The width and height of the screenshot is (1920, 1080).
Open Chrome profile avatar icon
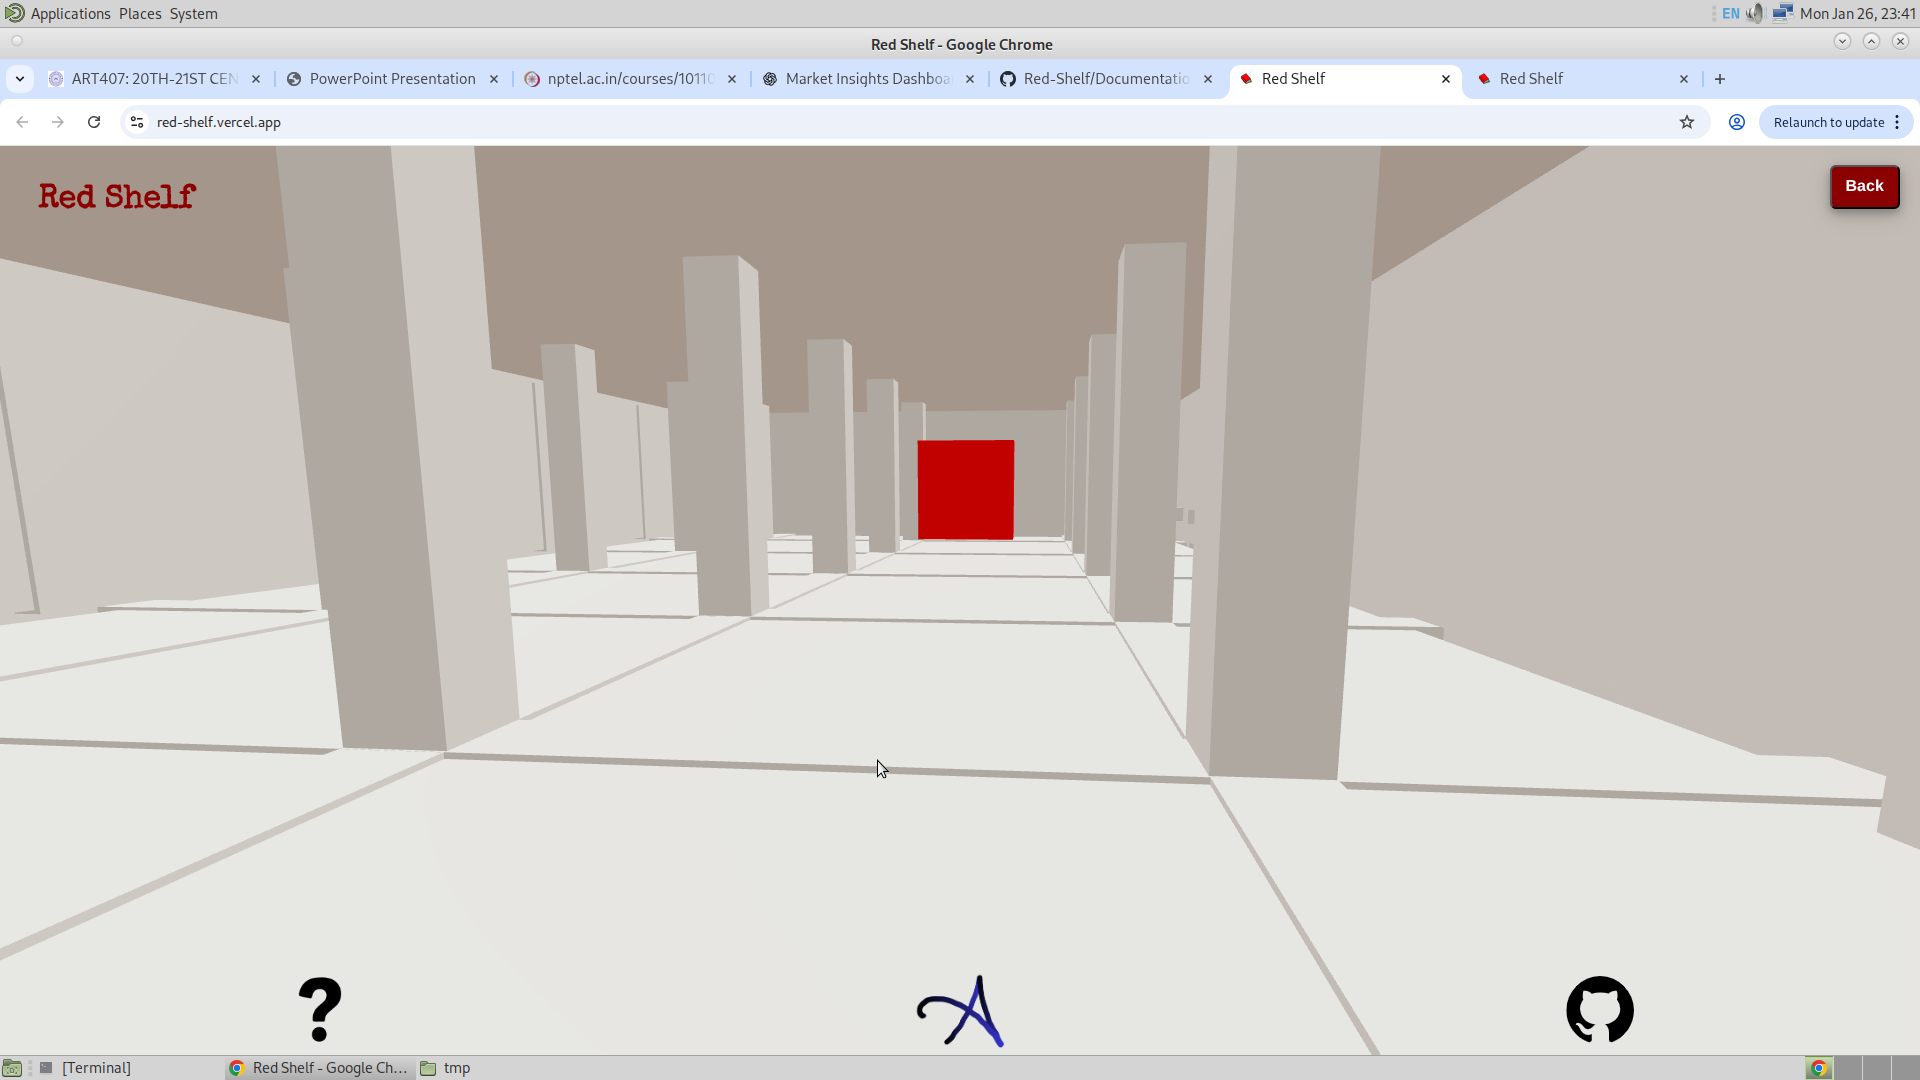(1737, 122)
